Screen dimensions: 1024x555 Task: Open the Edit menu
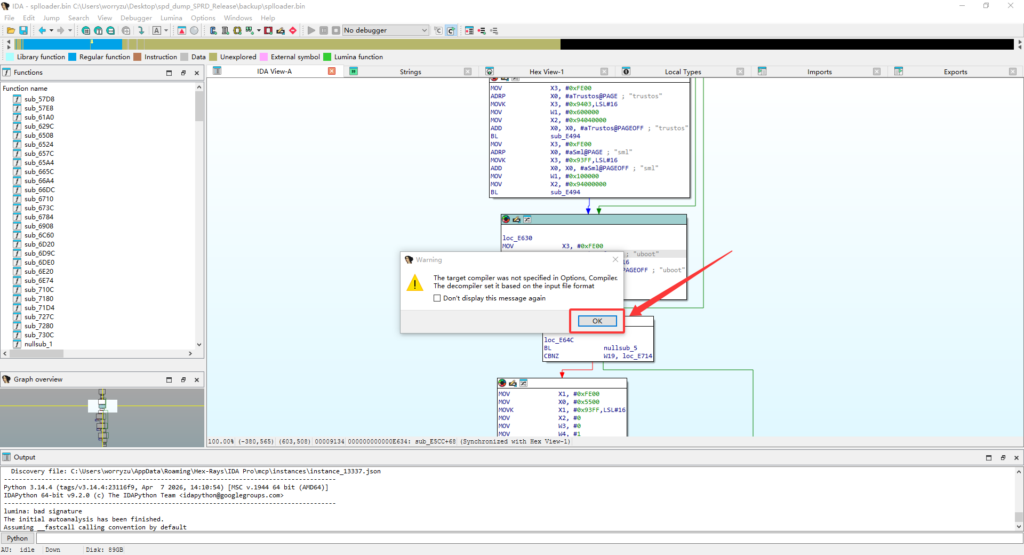click(x=29, y=18)
